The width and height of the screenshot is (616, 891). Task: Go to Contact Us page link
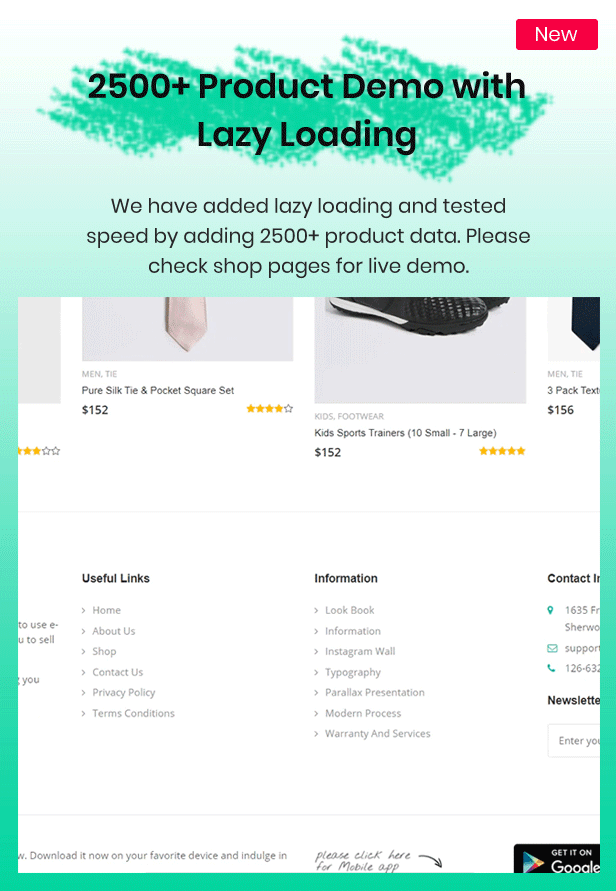point(118,672)
